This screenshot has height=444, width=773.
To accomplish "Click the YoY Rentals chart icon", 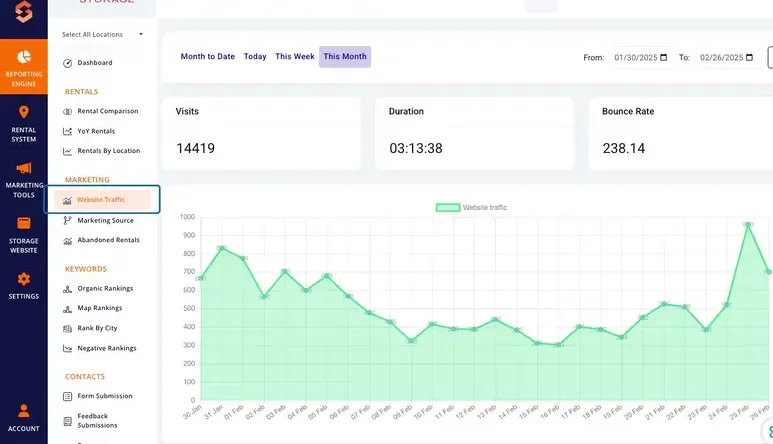I will [68, 131].
